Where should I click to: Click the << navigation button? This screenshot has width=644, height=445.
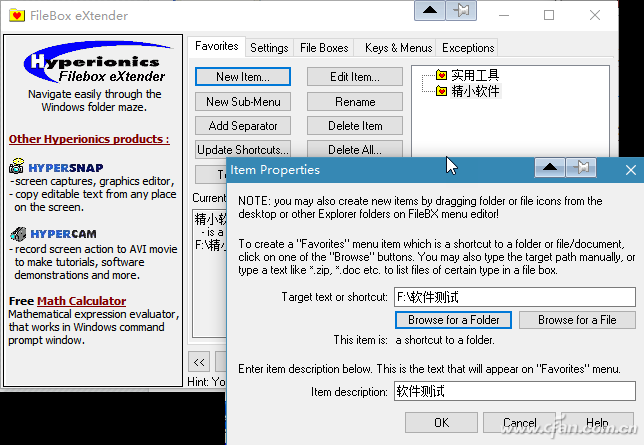click(199, 362)
